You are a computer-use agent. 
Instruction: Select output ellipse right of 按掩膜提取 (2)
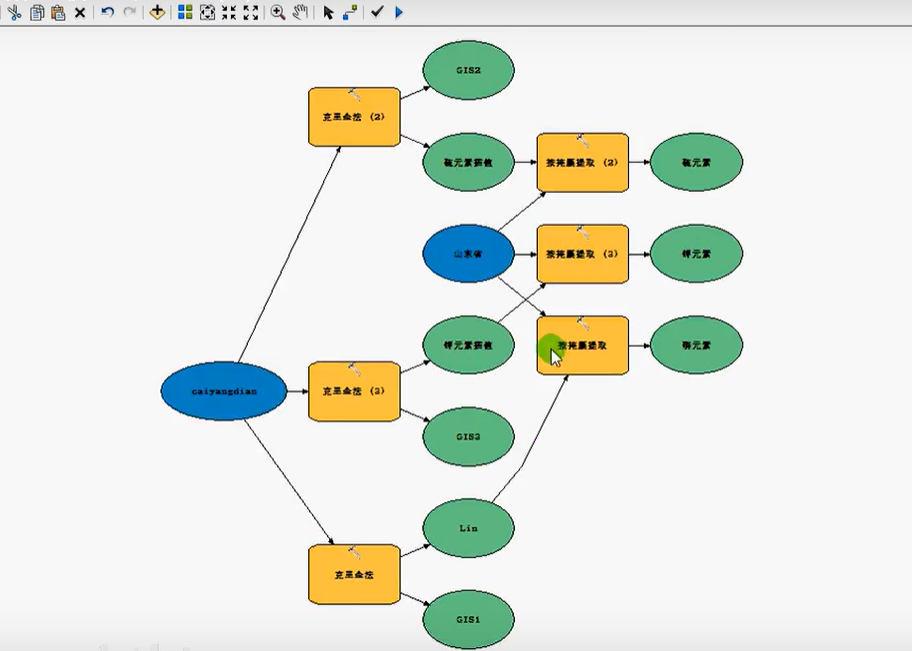coord(696,162)
